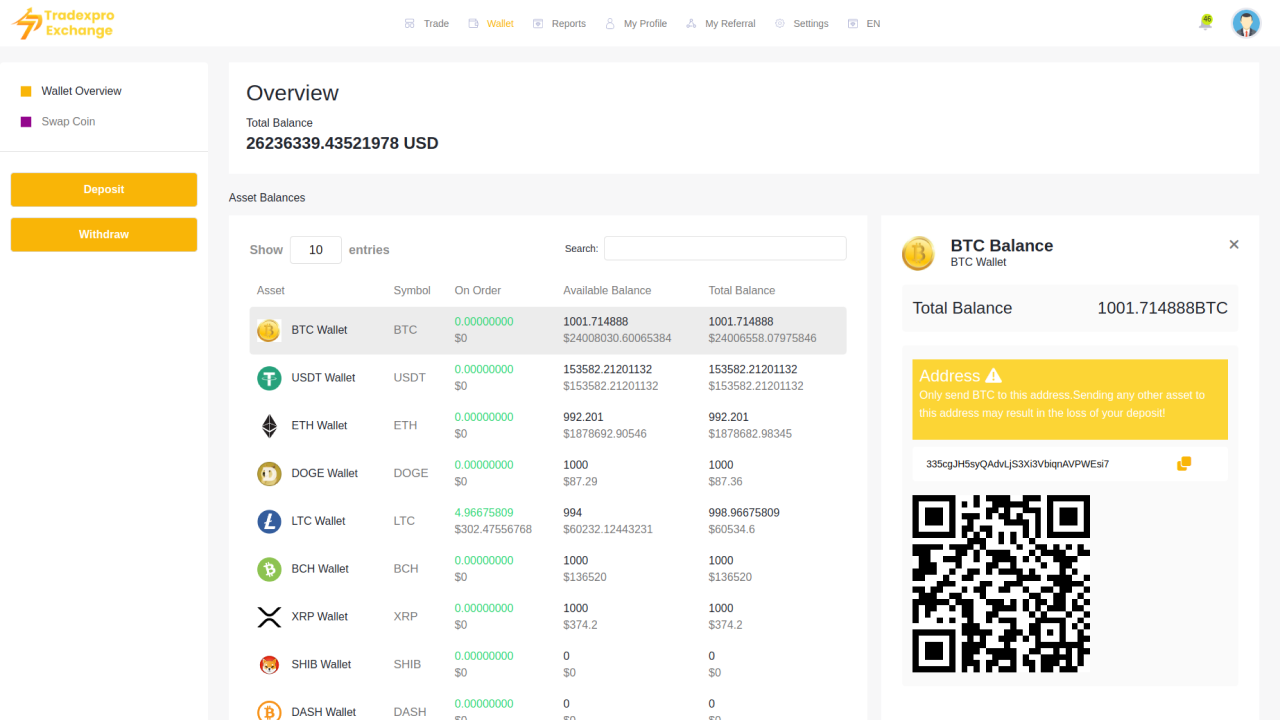The image size is (1280, 720).
Task: Click the Deposit button
Action: 104,189
